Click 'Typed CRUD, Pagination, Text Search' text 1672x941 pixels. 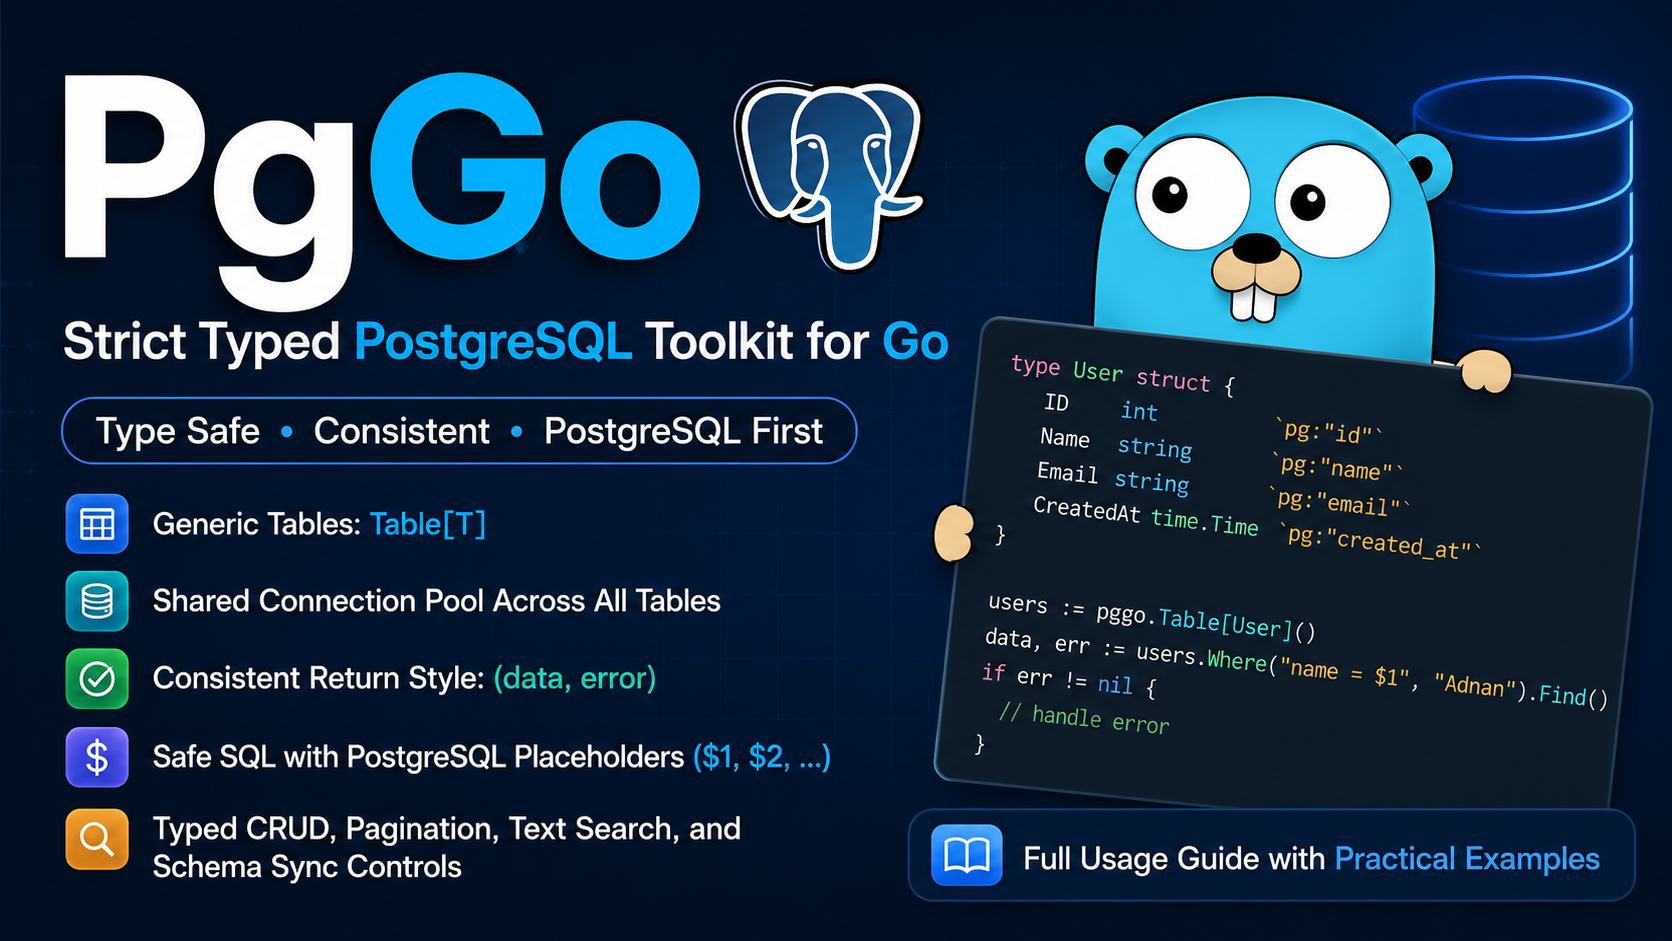446,829
